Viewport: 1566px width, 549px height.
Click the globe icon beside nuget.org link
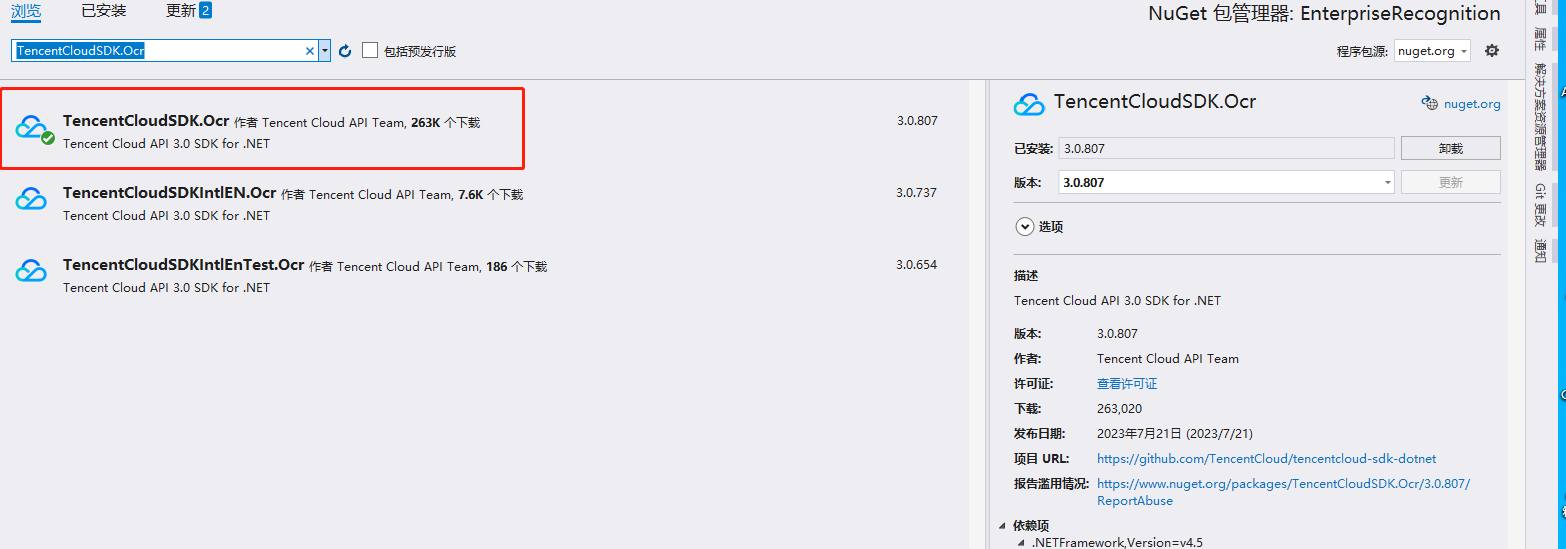(x=1429, y=103)
